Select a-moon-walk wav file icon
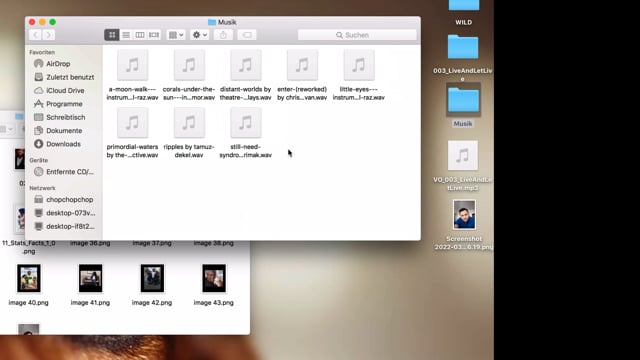640x360 pixels. pos(132,65)
